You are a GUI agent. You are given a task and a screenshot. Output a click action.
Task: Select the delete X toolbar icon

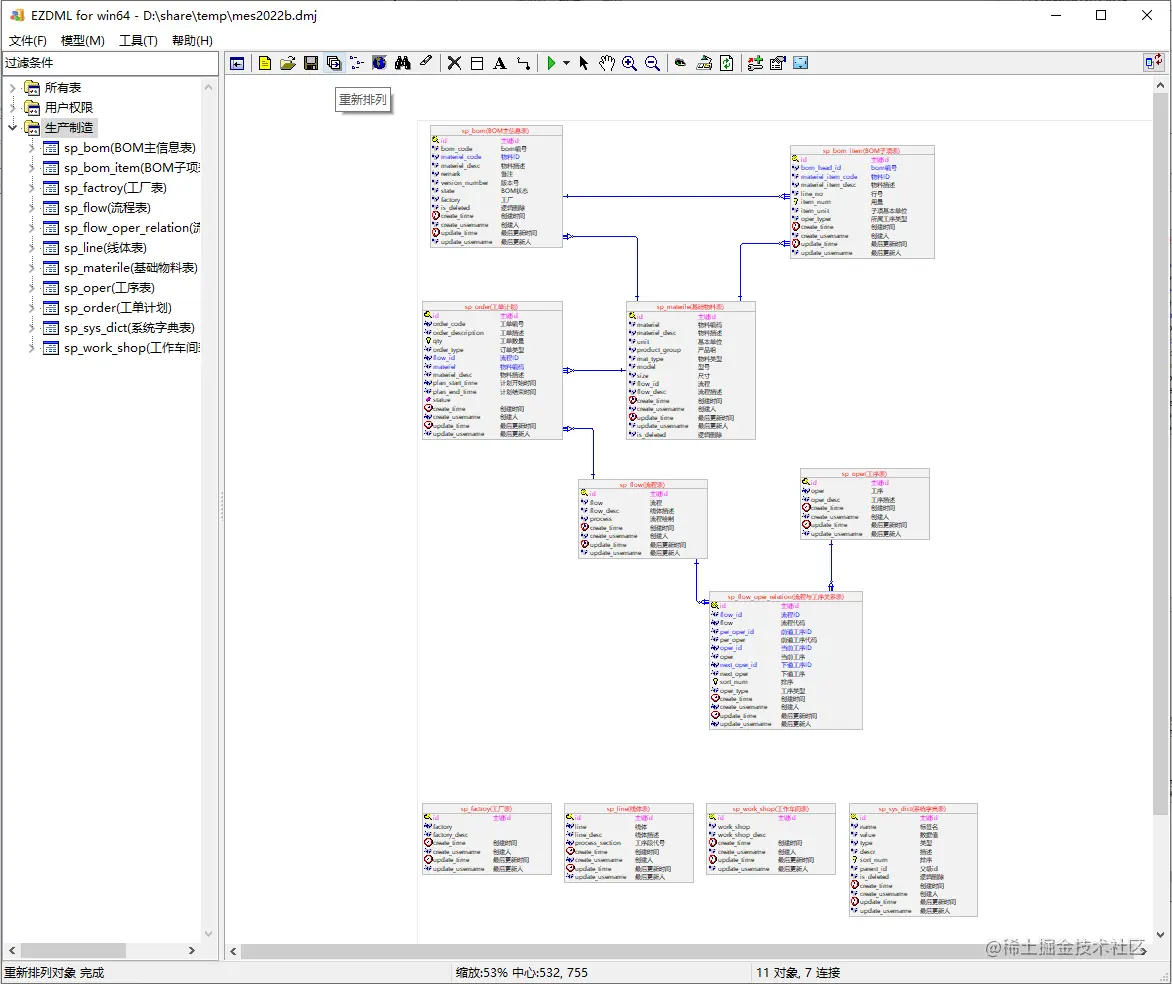coord(454,64)
